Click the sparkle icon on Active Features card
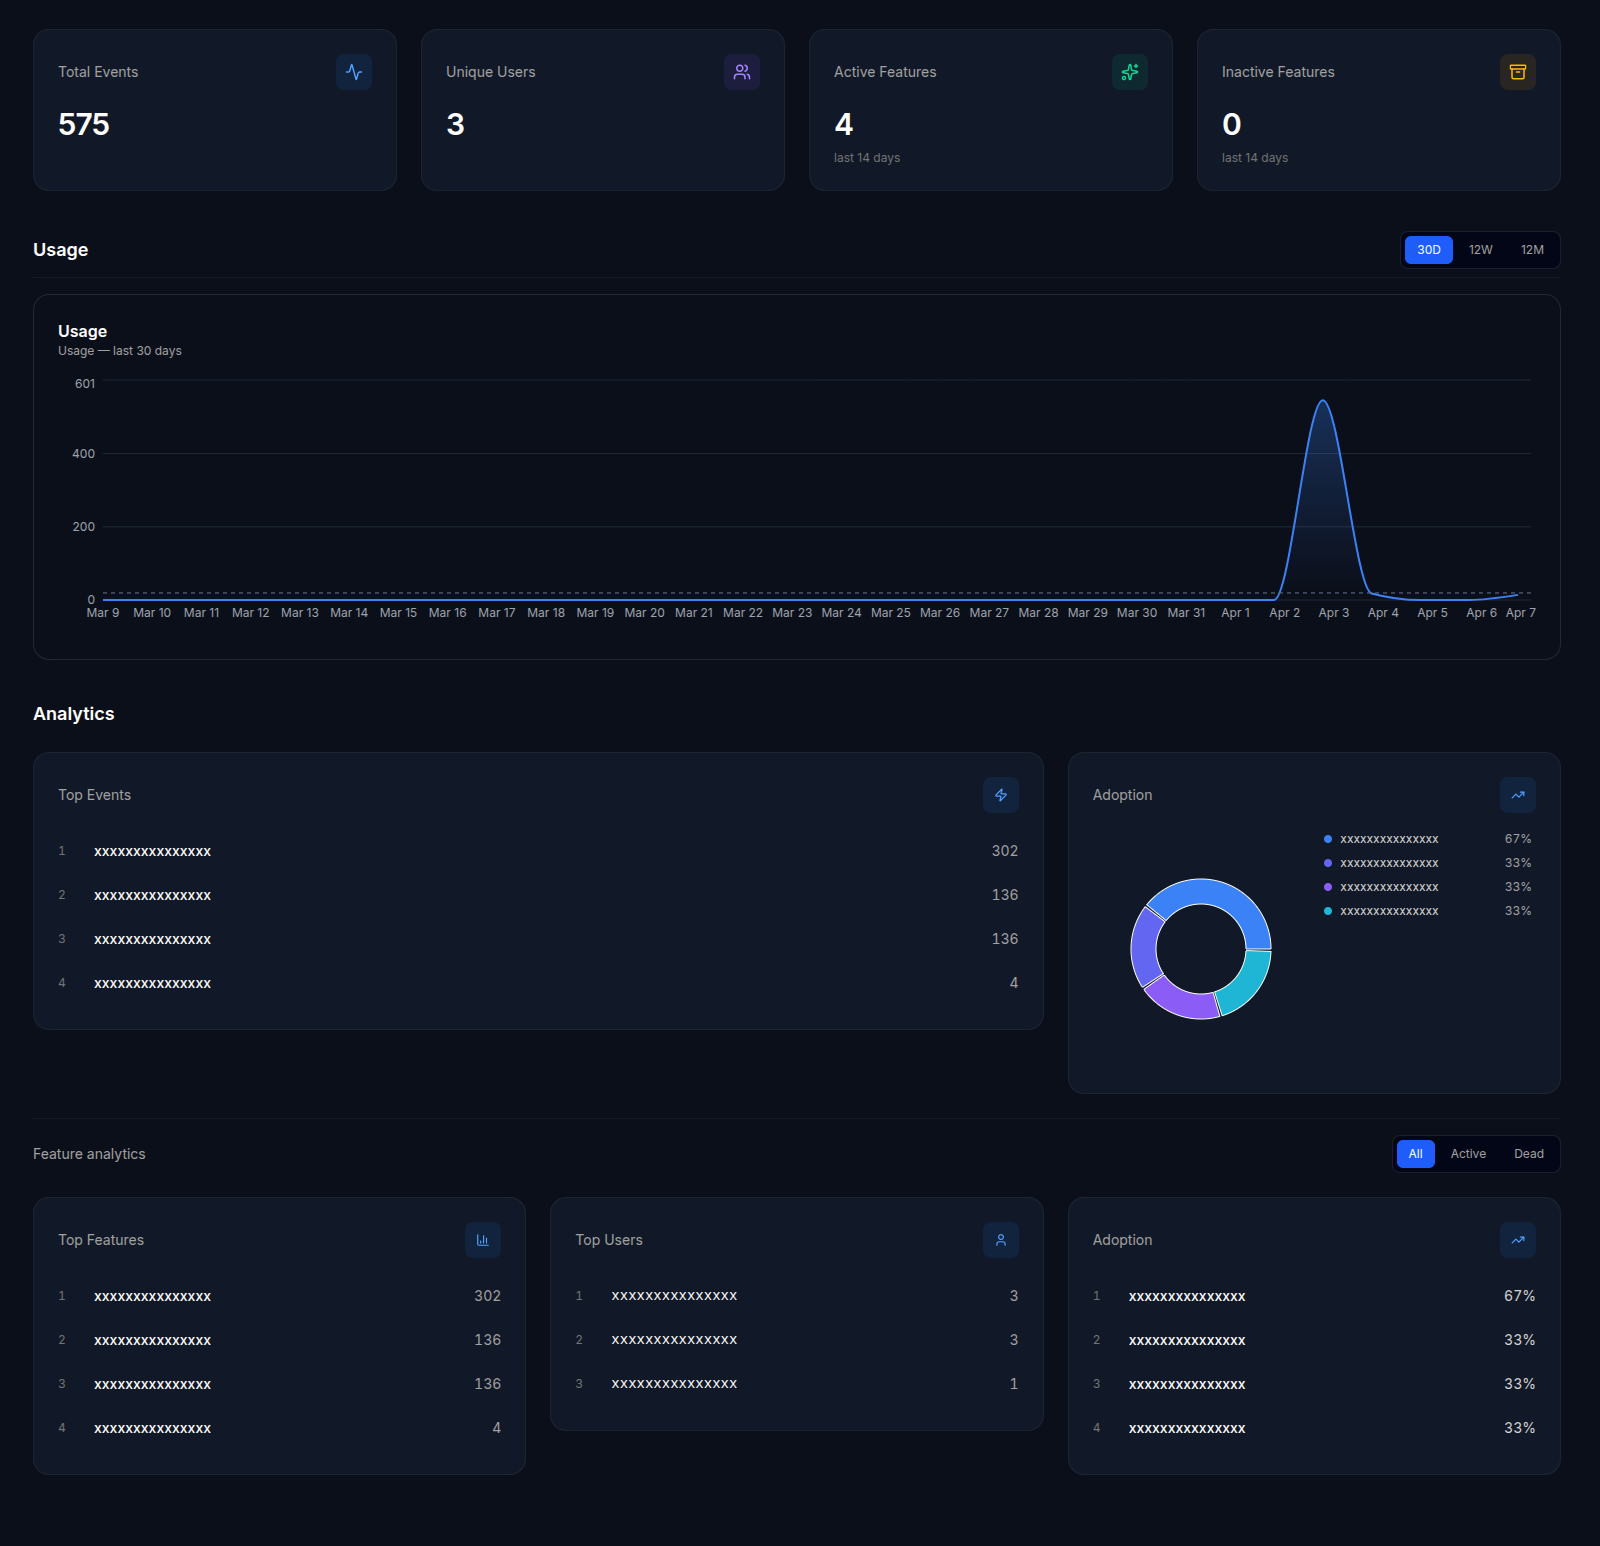The width and height of the screenshot is (1600, 1546). tap(1130, 72)
